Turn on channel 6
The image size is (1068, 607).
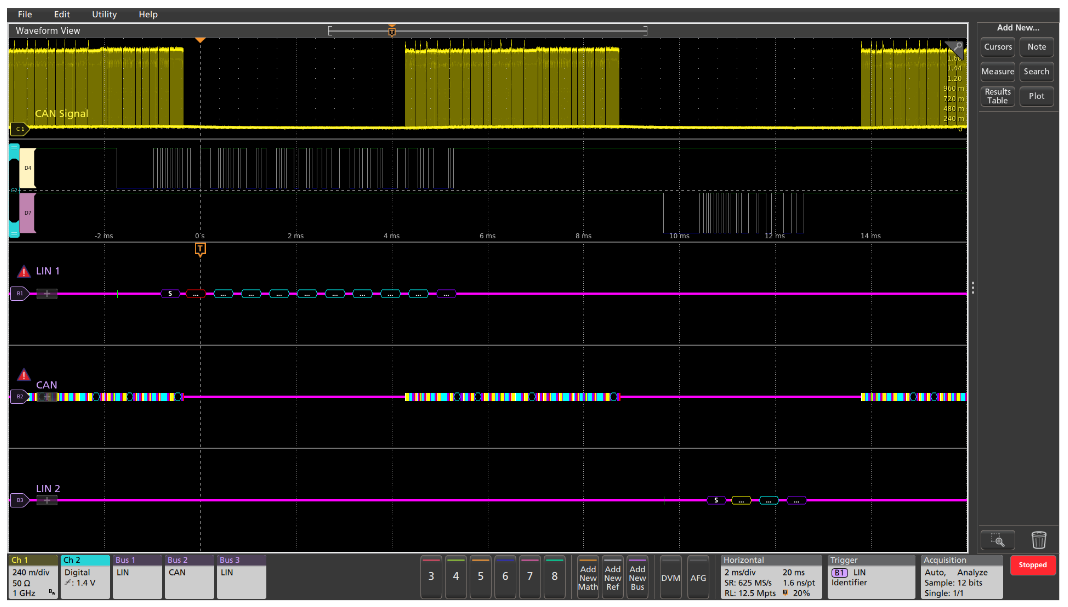pyautogui.click(x=505, y=577)
